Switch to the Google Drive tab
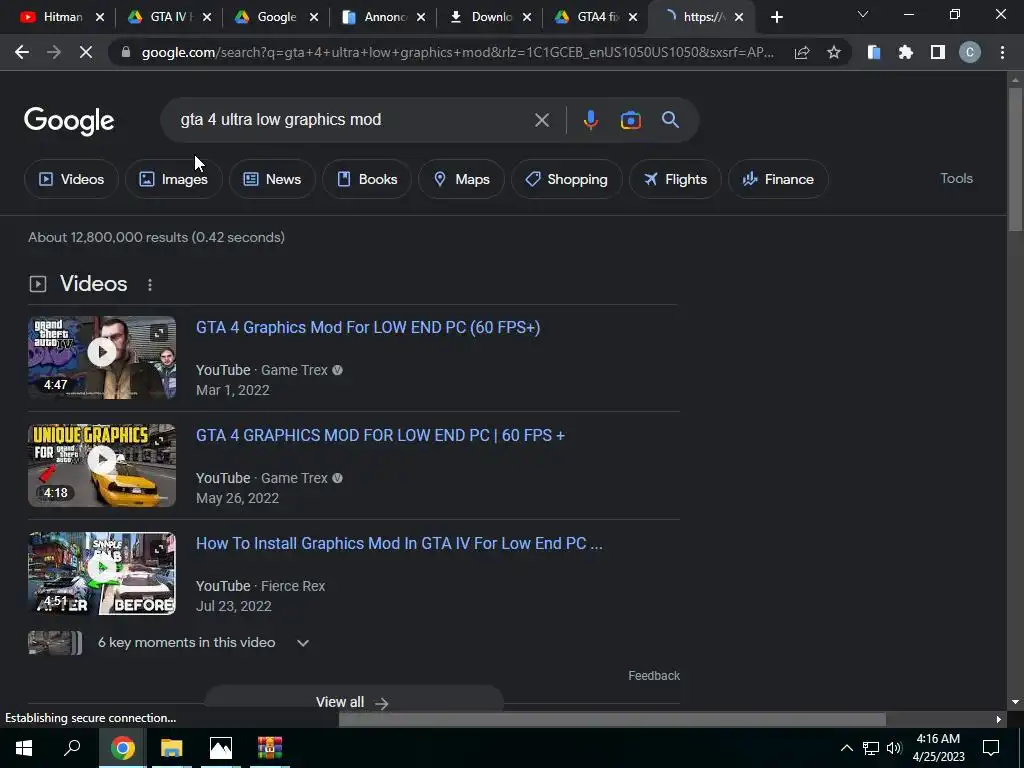The image size is (1024, 768). coord(277,18)
